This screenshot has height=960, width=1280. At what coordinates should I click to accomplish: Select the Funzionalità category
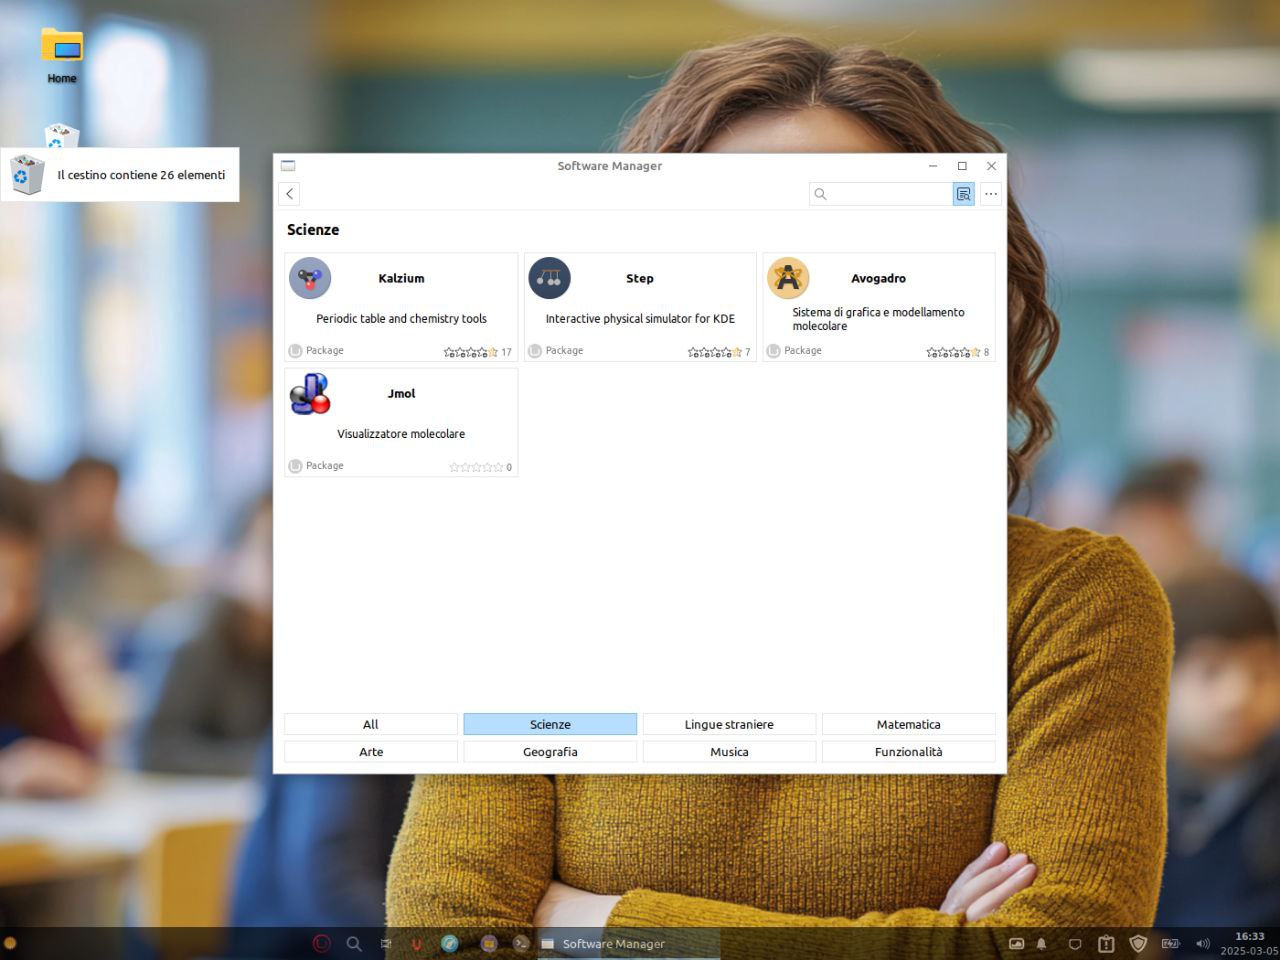(x=908, y=752)
